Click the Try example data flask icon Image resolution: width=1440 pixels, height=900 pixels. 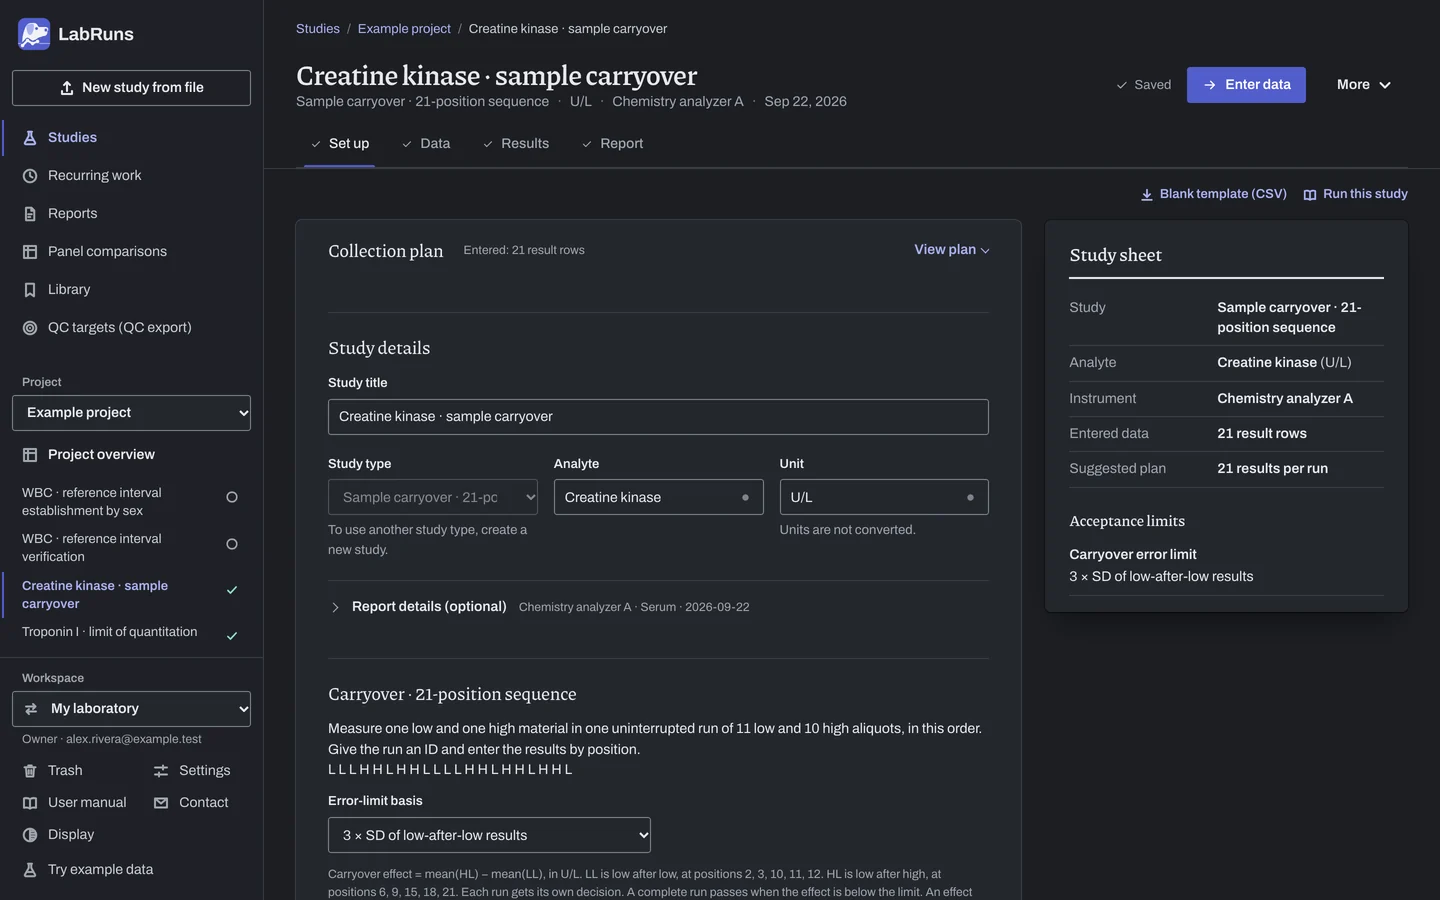(30, 870)
